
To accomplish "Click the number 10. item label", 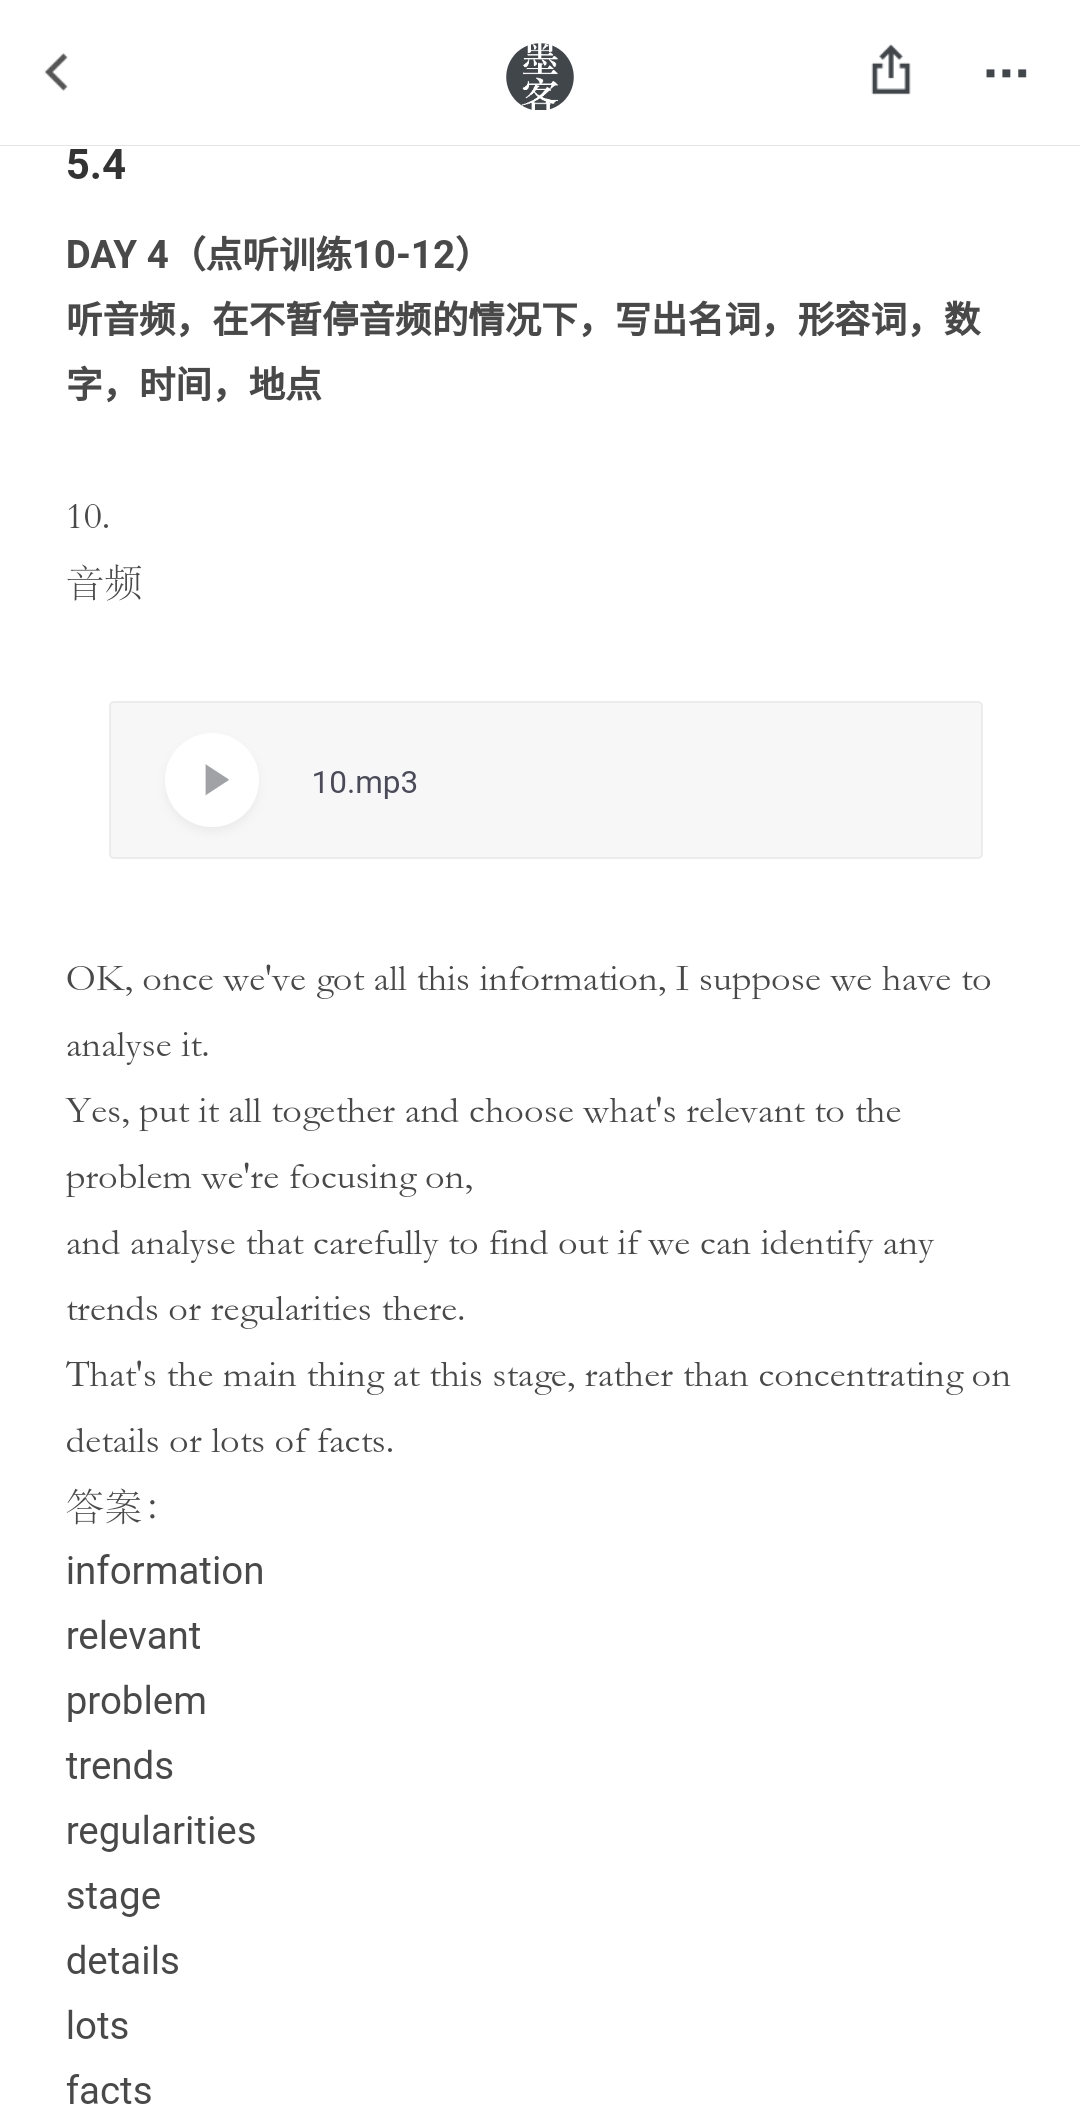I will point(88,517).
